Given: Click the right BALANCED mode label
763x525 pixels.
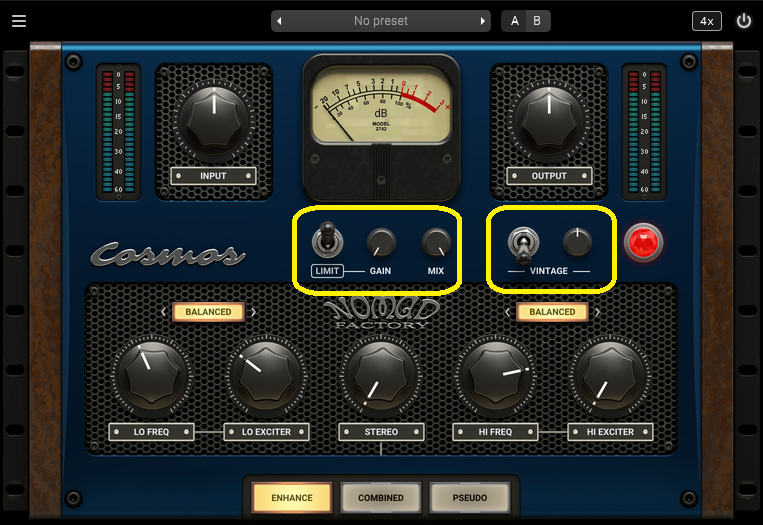Looking at the screenshot, I should tap(552, 312).
